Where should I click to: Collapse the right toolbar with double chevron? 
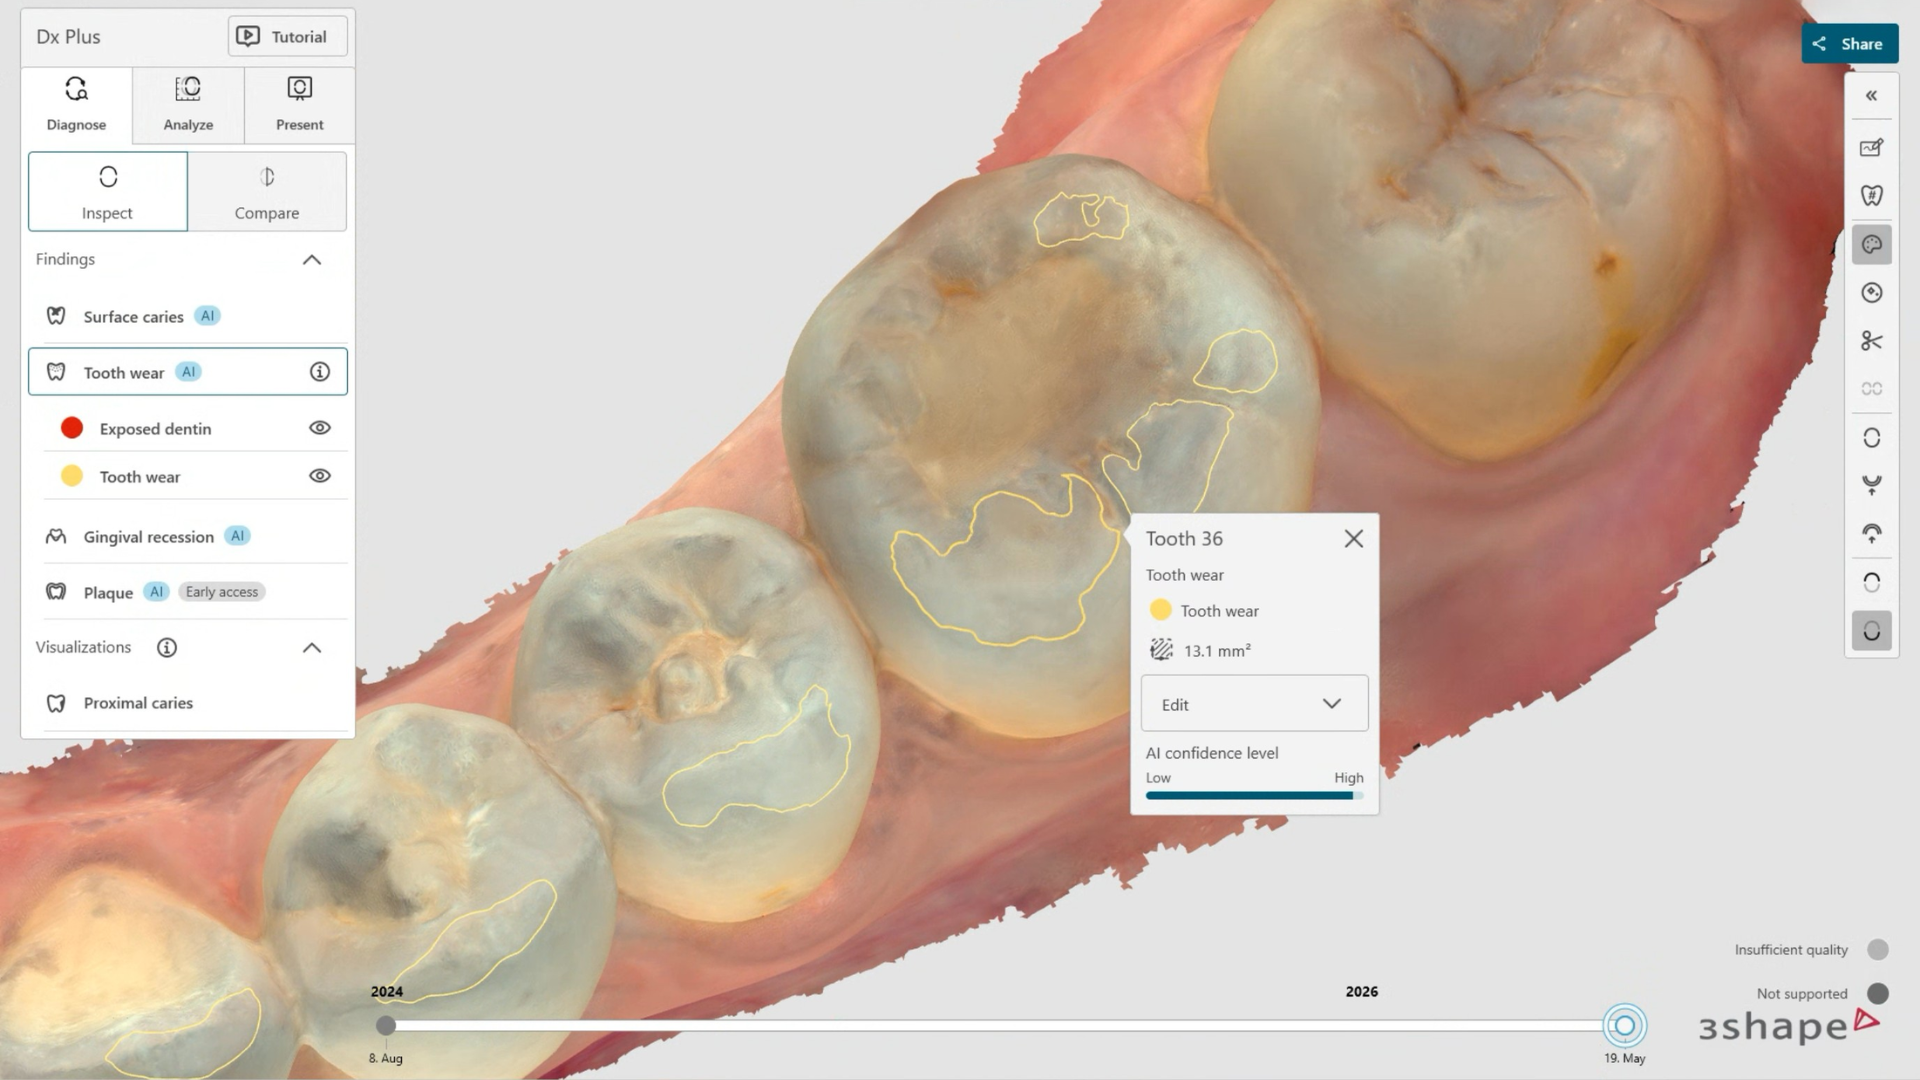point(1872,96)
